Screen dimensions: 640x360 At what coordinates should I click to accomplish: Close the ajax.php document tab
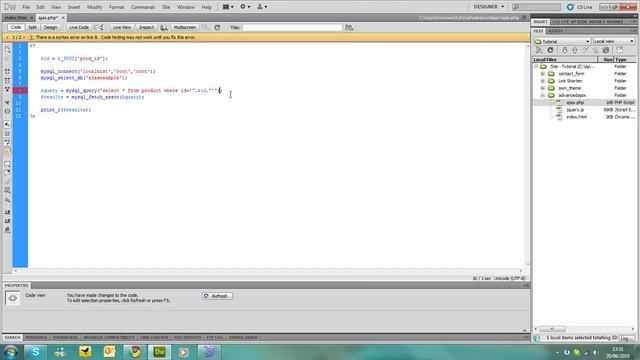point(63,18)
